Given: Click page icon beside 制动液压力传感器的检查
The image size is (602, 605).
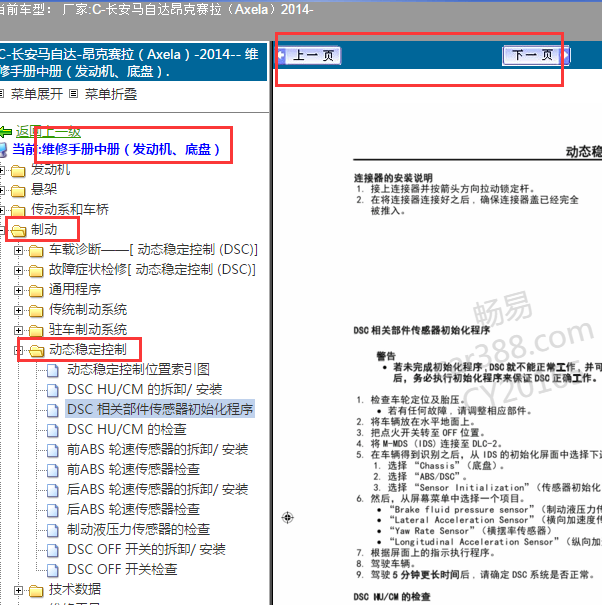Looking at the screenshot, I should click(52, 531).
